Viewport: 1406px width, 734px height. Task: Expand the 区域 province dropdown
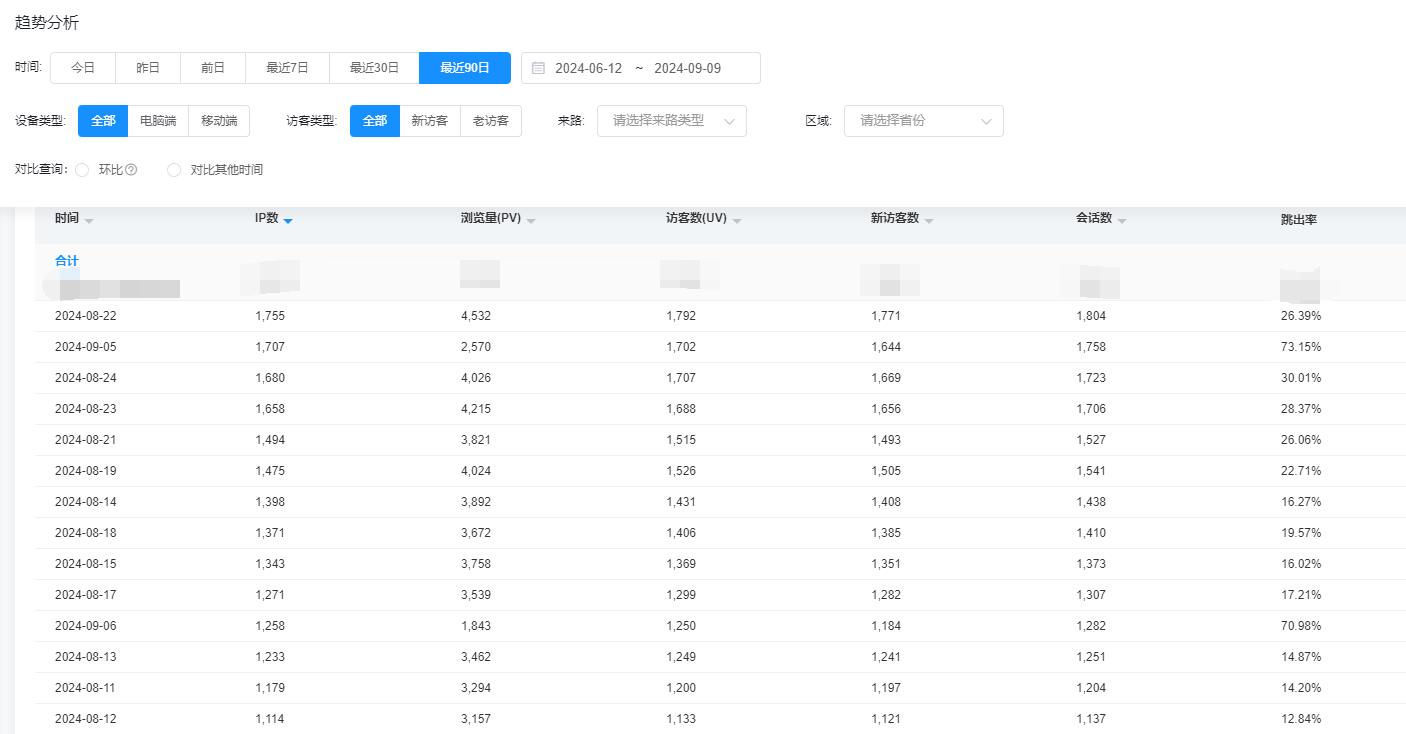point(923,121)
